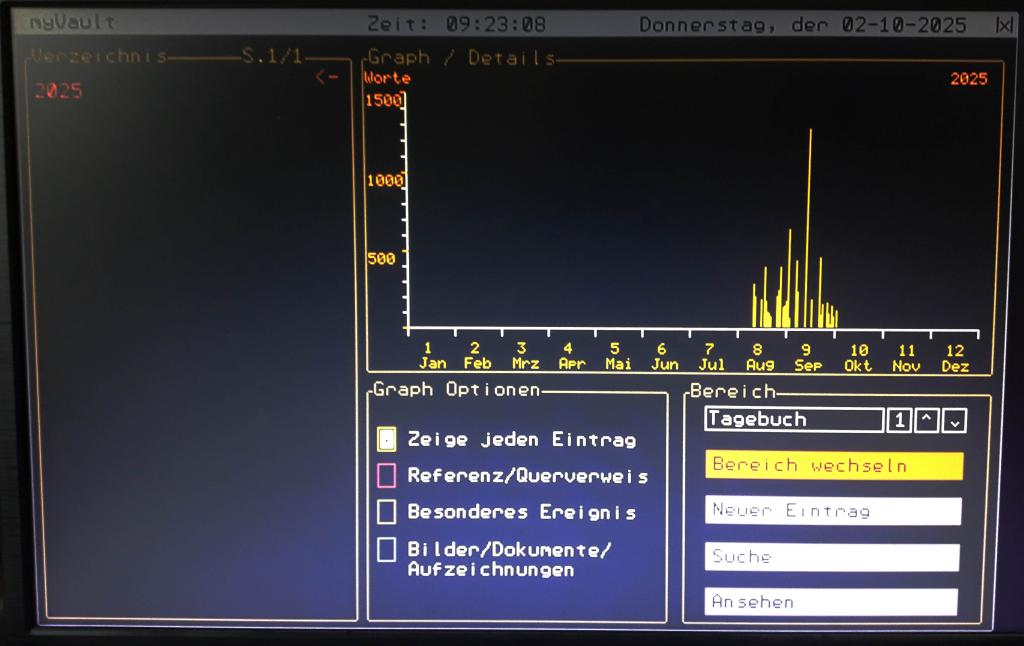The height and width of the screenshot is (646, 1024).
Task: Click the tallest bar in the graph
Action: click(810, 228)
